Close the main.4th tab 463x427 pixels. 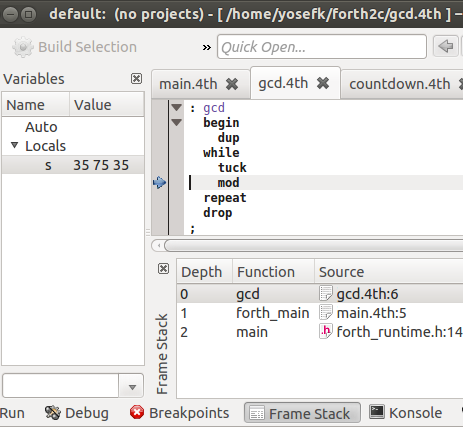click(x=232, y=84)
